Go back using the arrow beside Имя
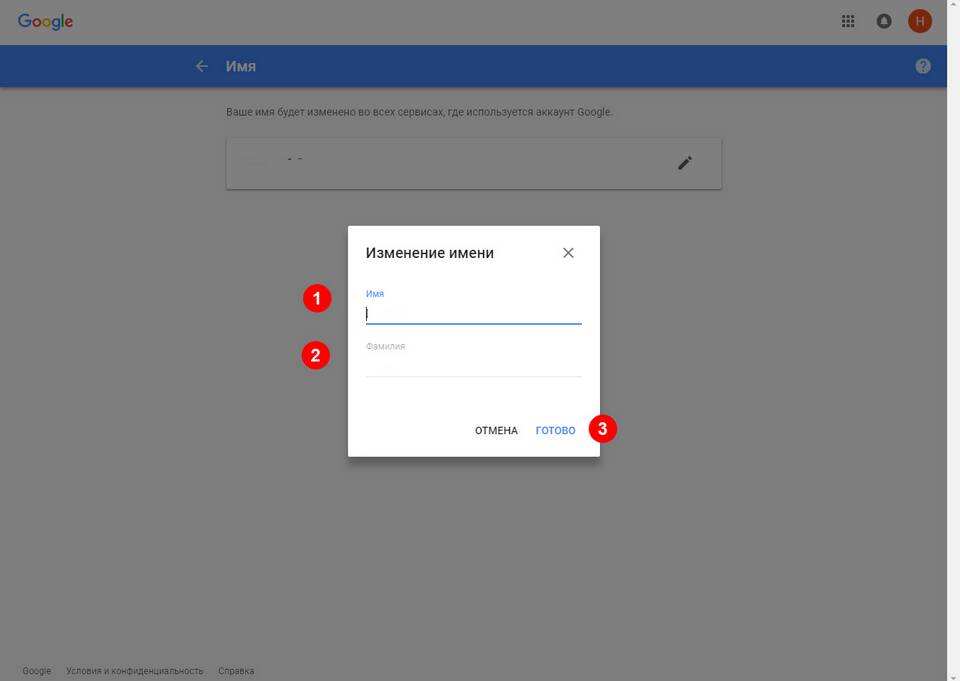The width and height of the screenshot is (960, 681). [x=201, y=66]
